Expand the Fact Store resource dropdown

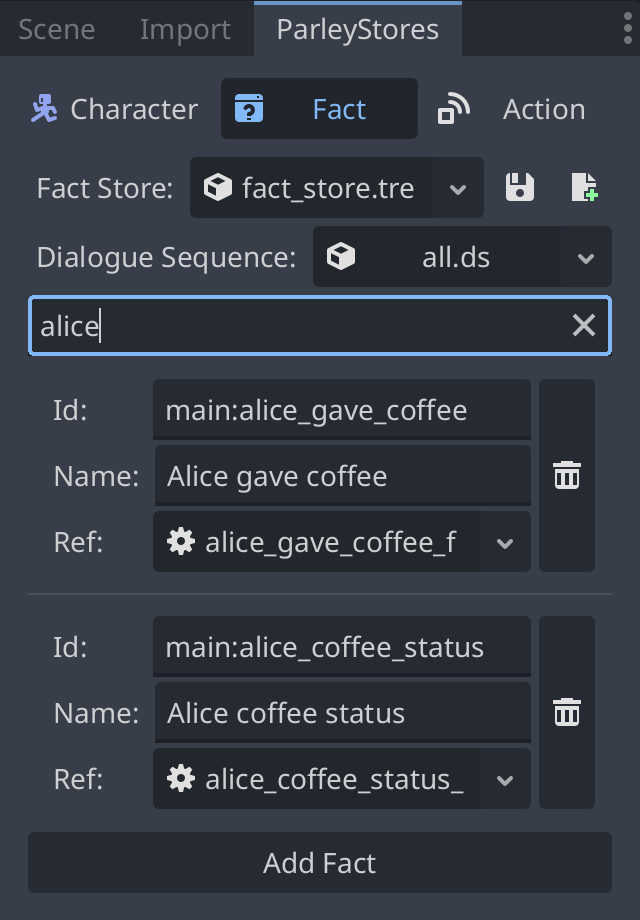458,188
